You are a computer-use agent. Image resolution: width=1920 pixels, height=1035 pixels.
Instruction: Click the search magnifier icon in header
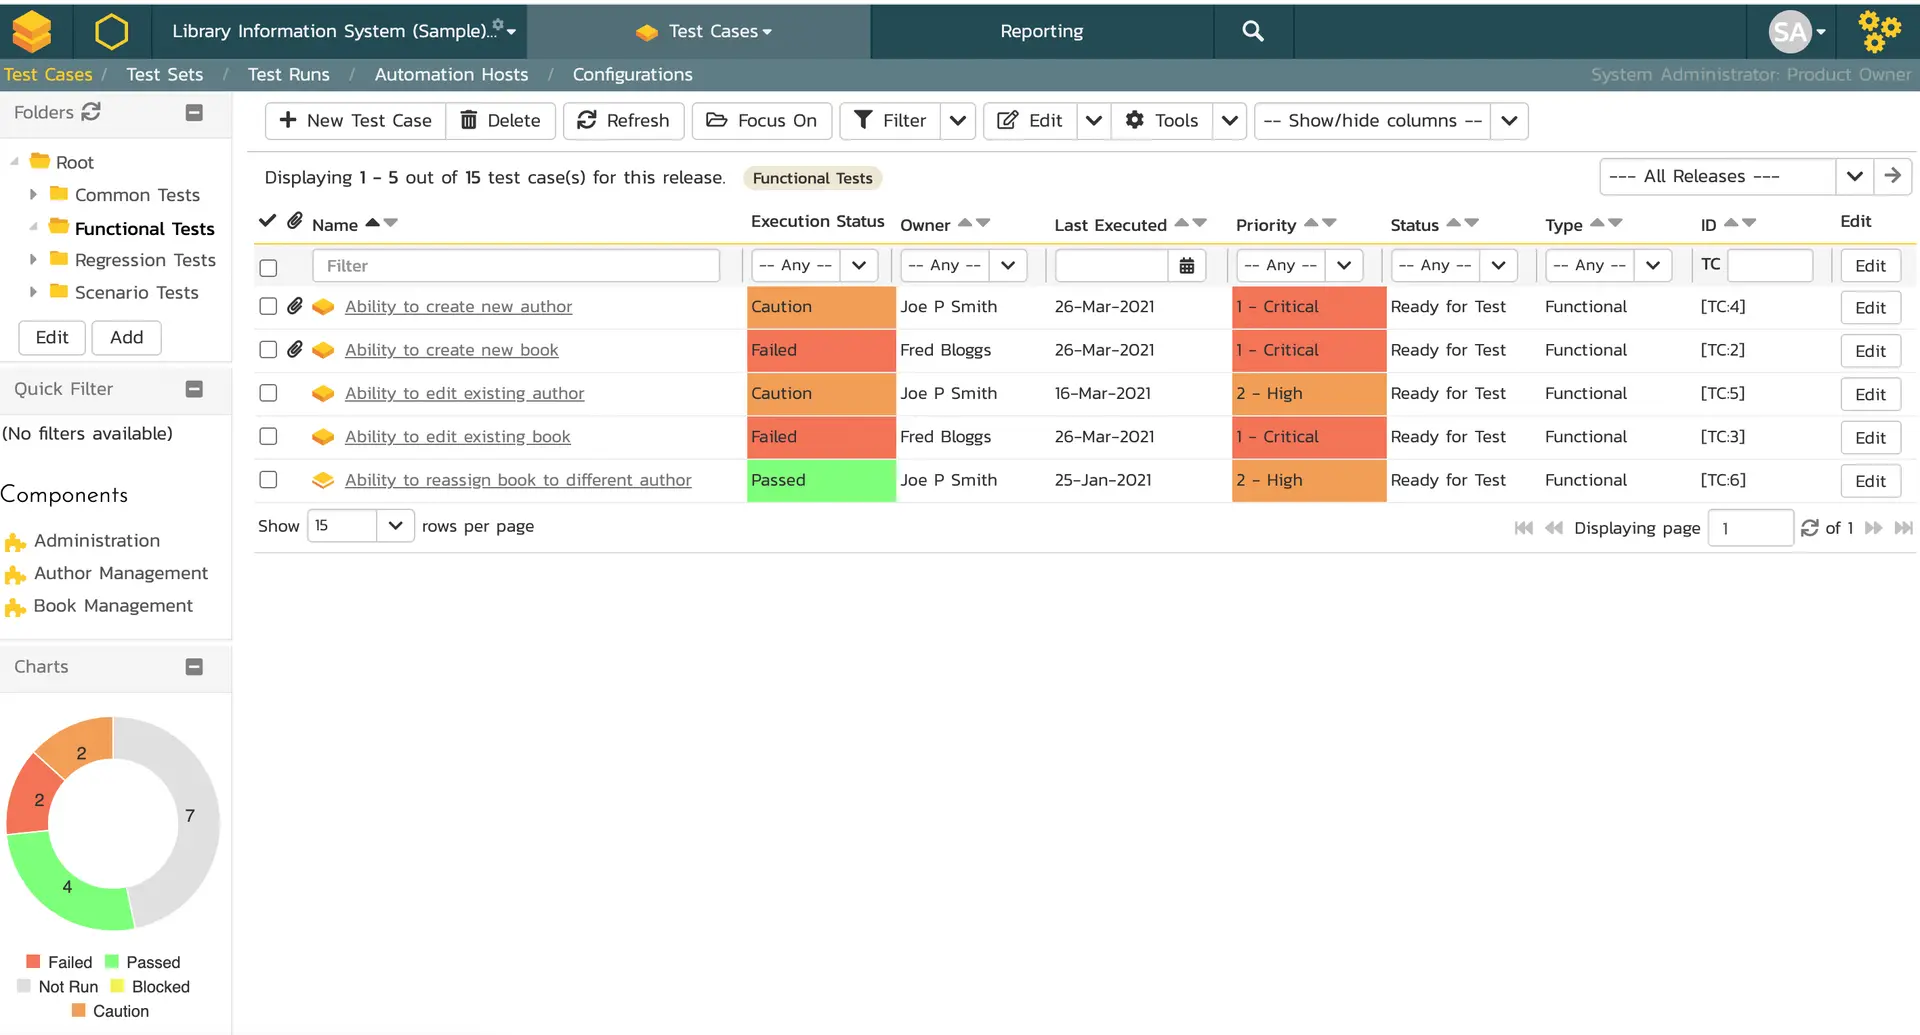(x=1252, y=31)
